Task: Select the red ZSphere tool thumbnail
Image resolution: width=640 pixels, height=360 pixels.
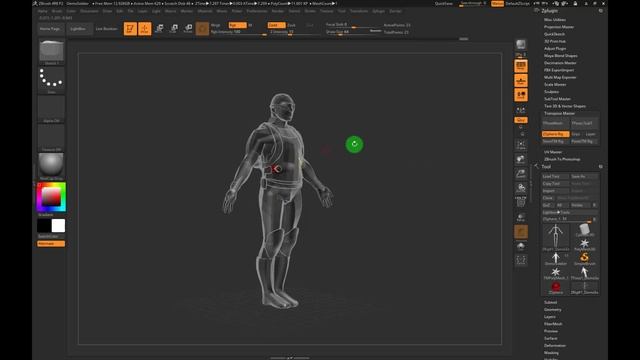Action: click(x=556, y=287)
